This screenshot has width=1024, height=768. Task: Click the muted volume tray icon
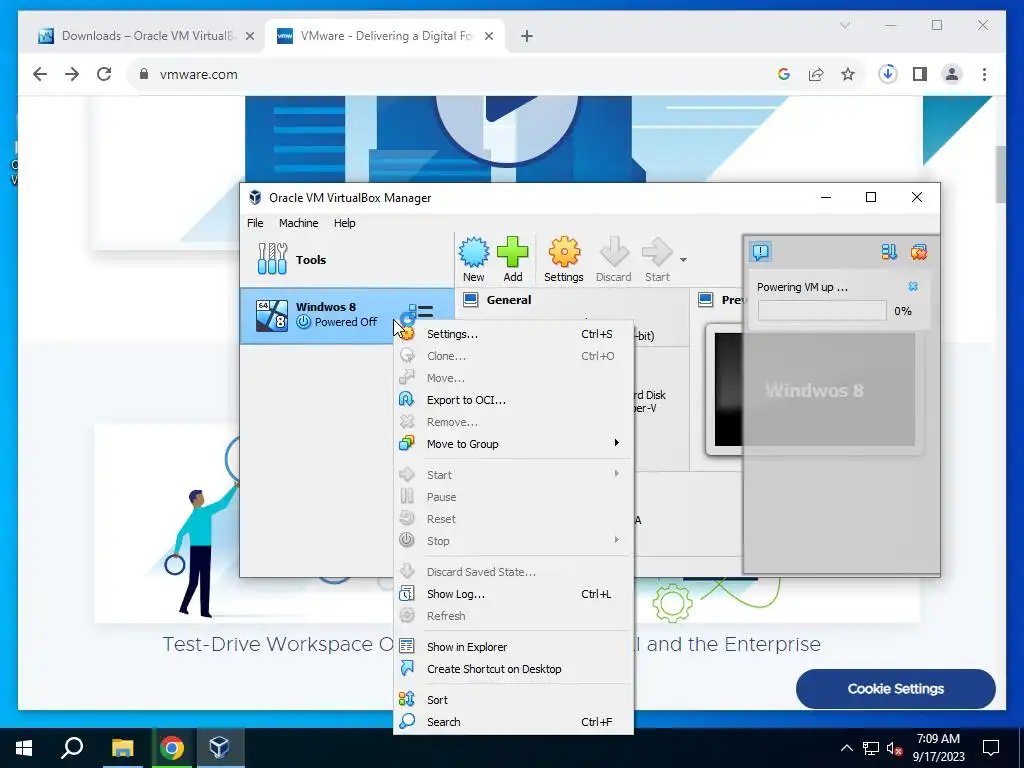point(894,748)
